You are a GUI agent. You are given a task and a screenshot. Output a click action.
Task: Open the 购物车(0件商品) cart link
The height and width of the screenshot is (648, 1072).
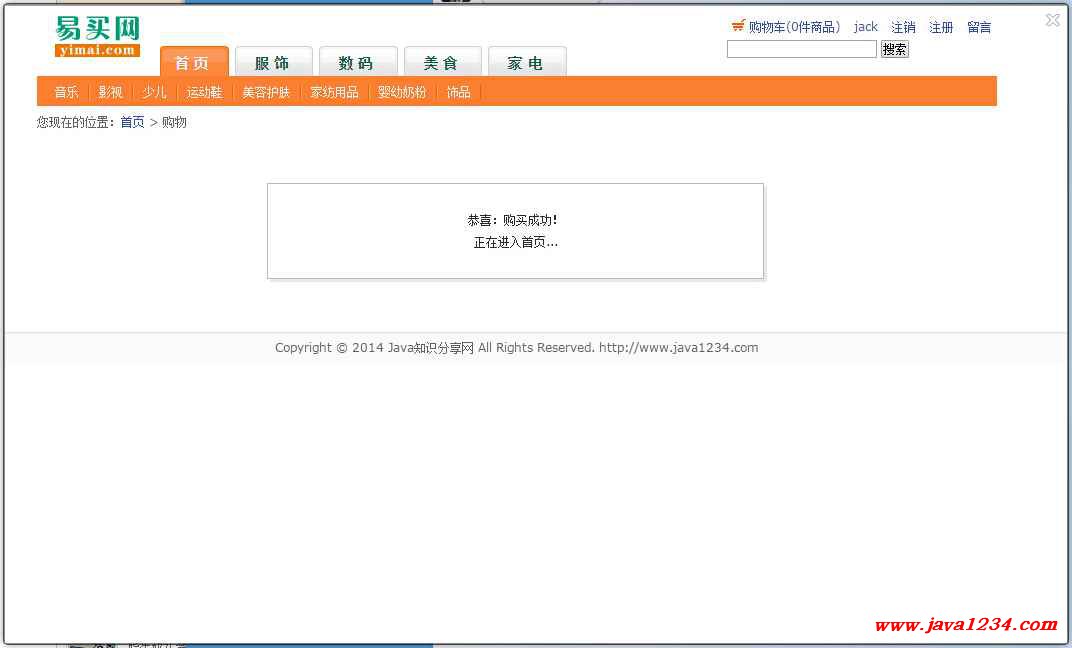(x=794, y=27)
